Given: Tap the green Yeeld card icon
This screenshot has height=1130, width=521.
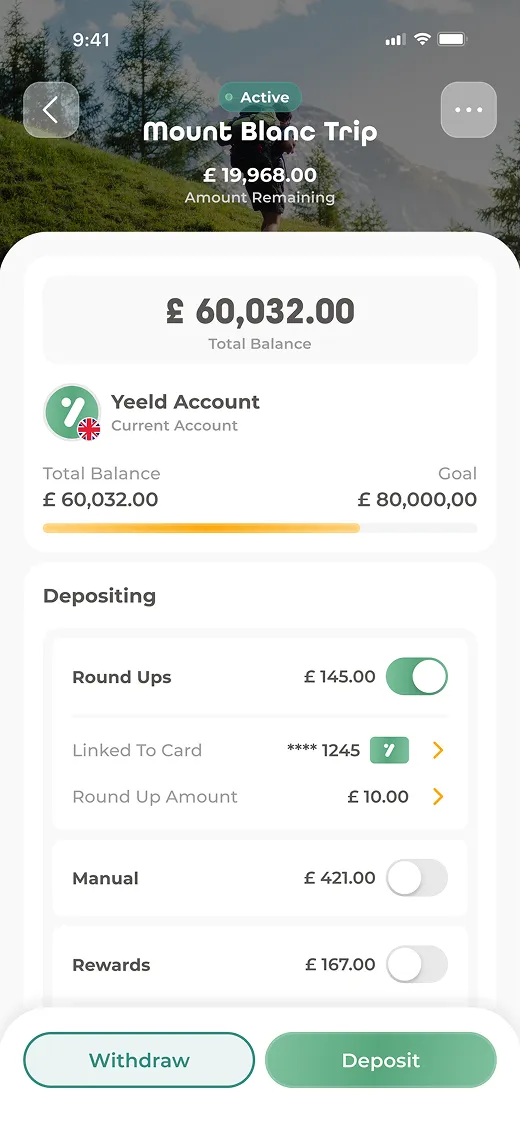Looking at the screenshot, I should [389, 750].
